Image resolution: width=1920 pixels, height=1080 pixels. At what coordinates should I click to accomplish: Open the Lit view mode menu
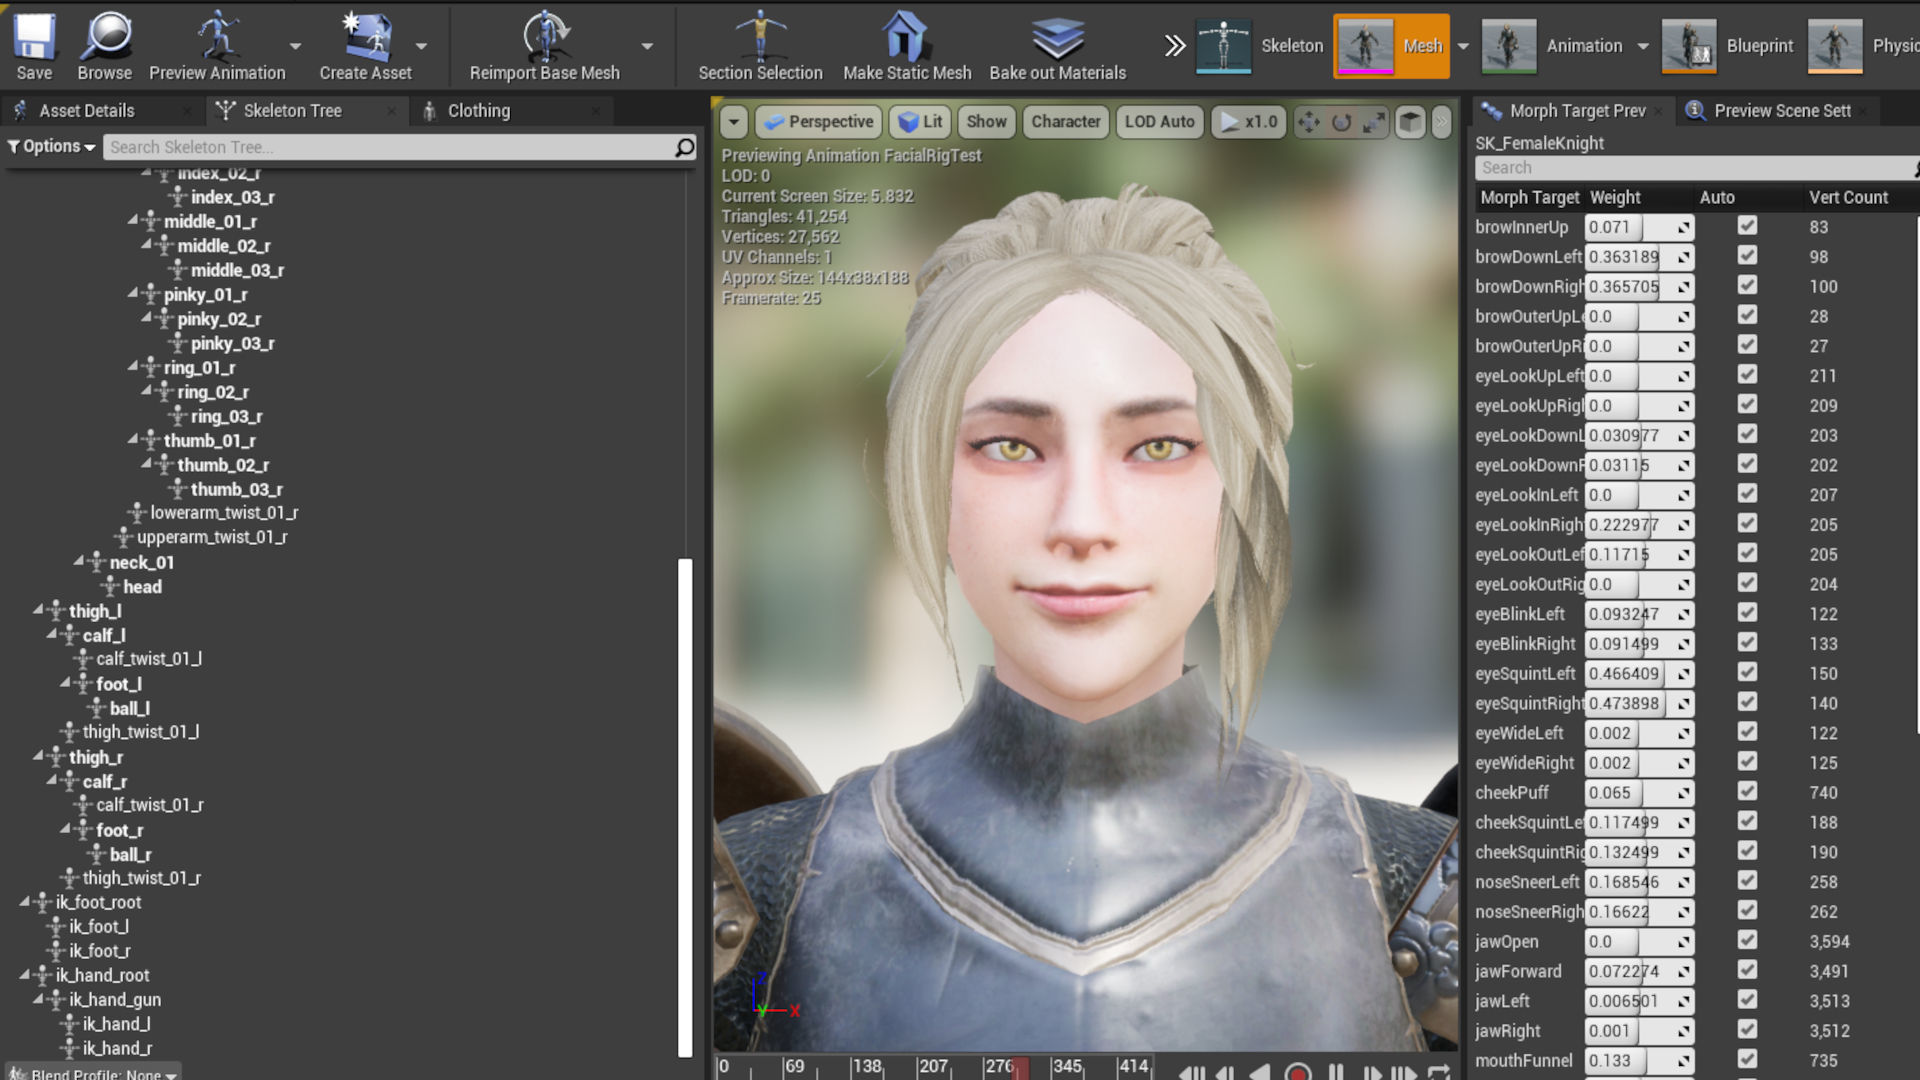click(920, 122)
